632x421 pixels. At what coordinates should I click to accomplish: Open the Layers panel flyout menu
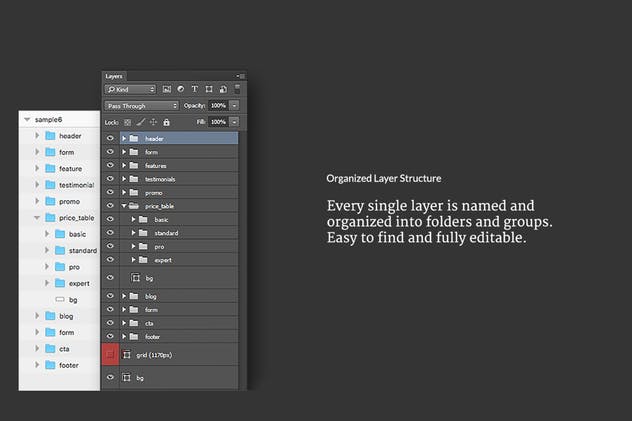(240, 75)
